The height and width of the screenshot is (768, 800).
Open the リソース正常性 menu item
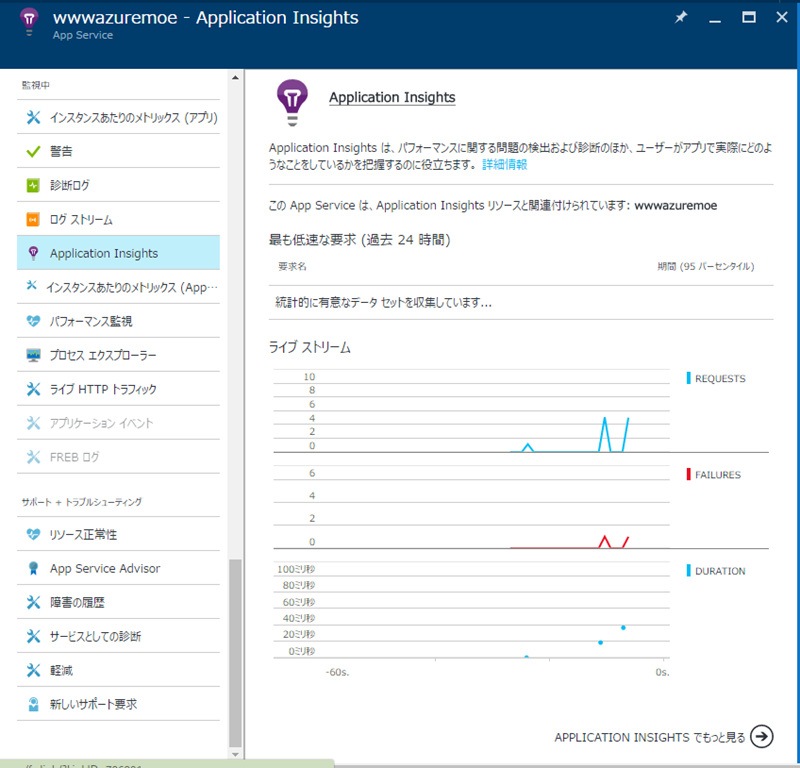click(x=118, y=534)
